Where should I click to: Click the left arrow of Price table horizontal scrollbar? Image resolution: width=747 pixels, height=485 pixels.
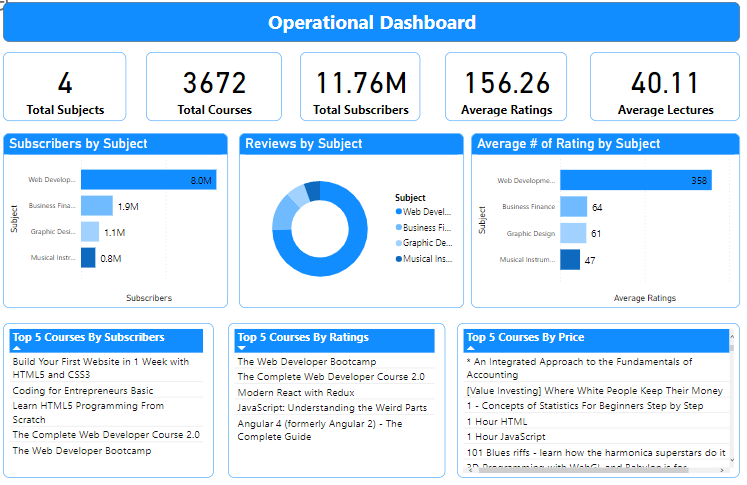[470, 470]
